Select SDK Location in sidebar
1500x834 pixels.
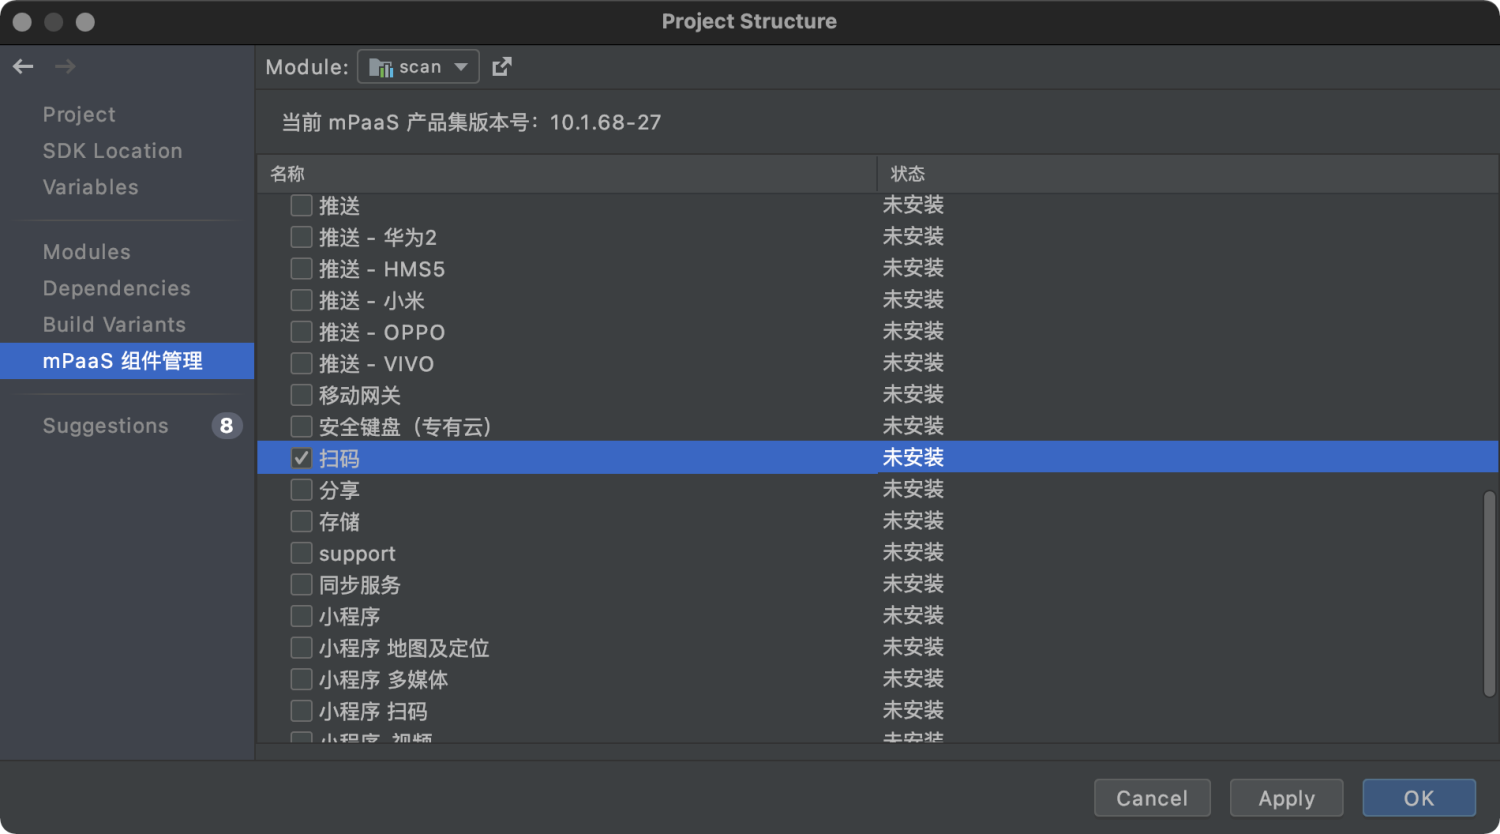click(x=112, y=151)
